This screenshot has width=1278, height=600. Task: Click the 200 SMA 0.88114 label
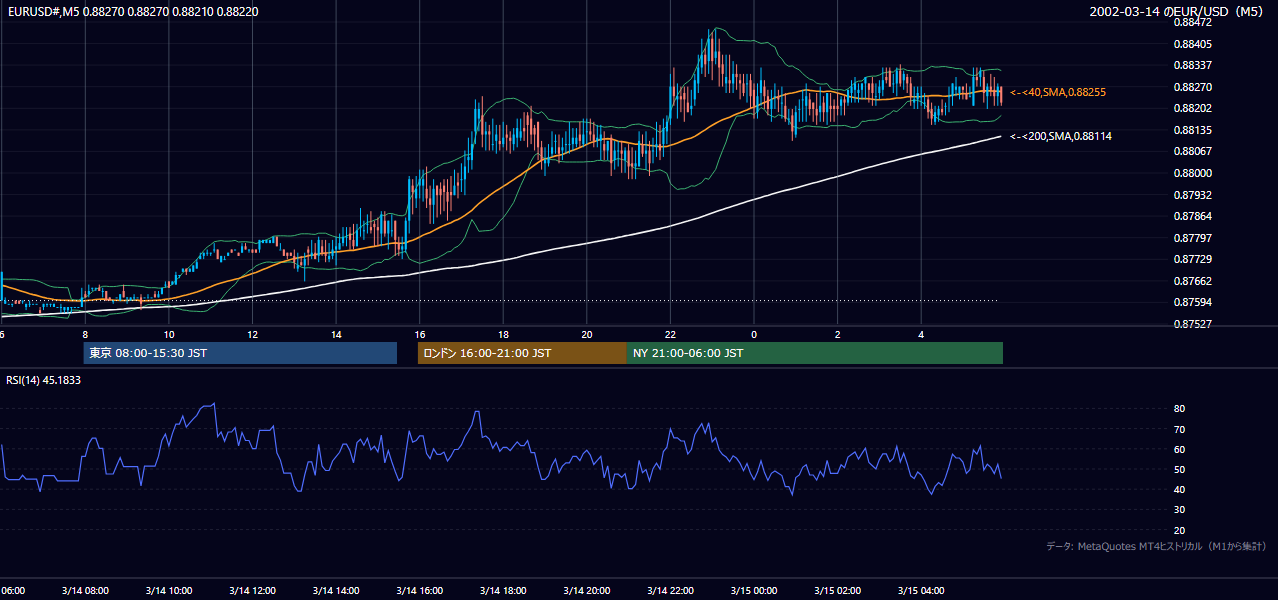pos(1061,136)
